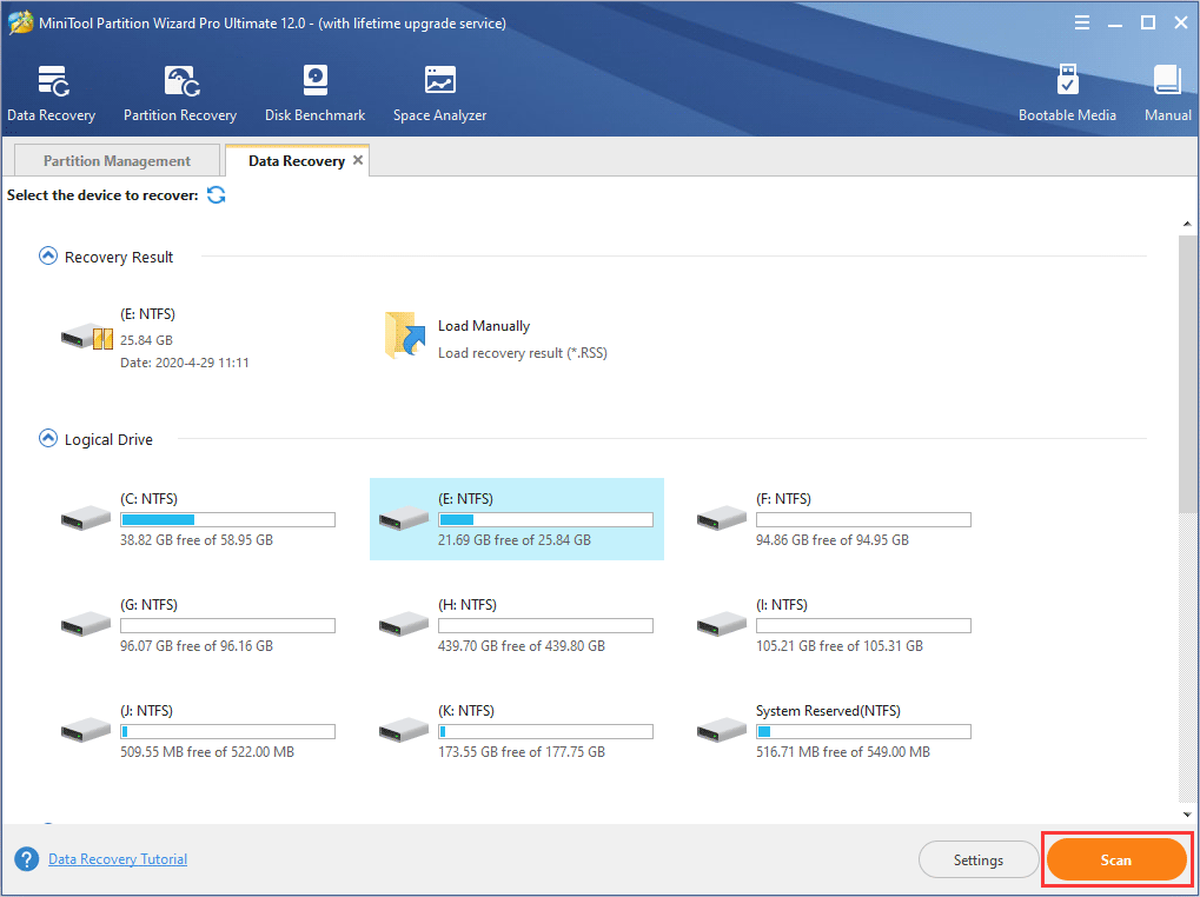The height and width of the screenshot is (897, 1200).
Task: Open the Data Recovery Tutorial link
Action: [x=118, y=859]
